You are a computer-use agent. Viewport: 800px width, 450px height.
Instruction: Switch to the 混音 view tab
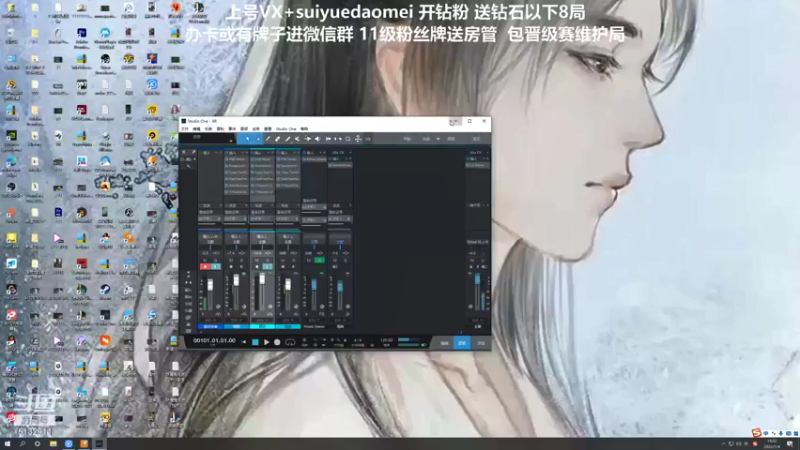coord(462,343)
